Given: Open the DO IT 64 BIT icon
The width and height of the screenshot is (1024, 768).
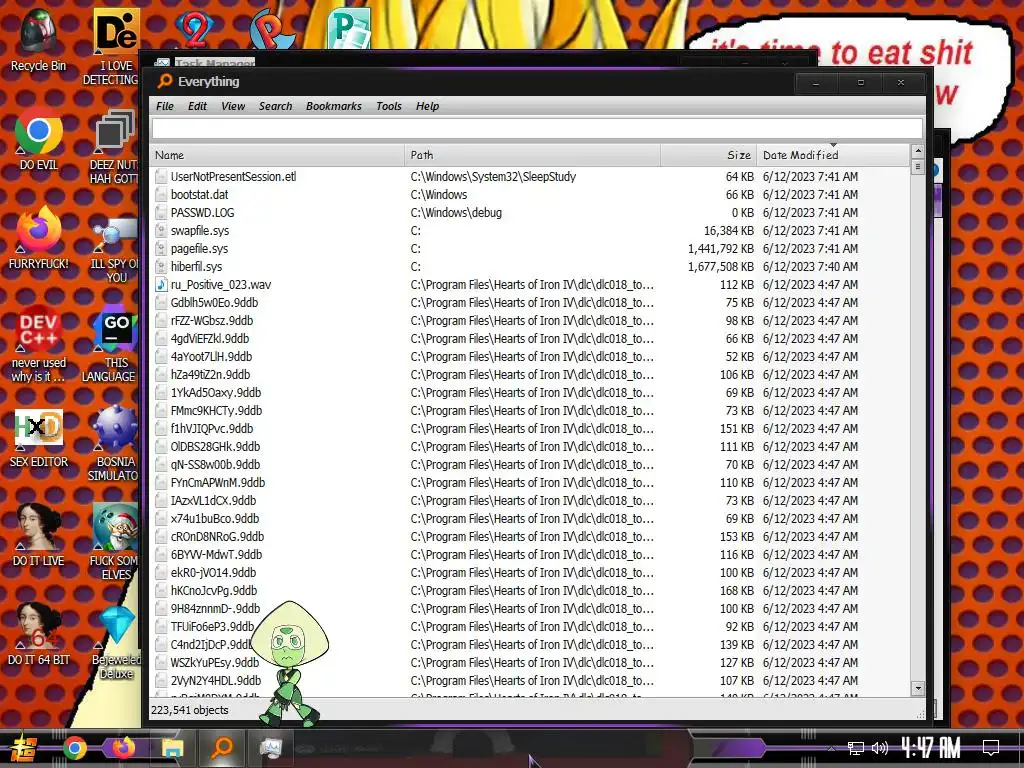Looking at the screenshot, I should 39,633.
